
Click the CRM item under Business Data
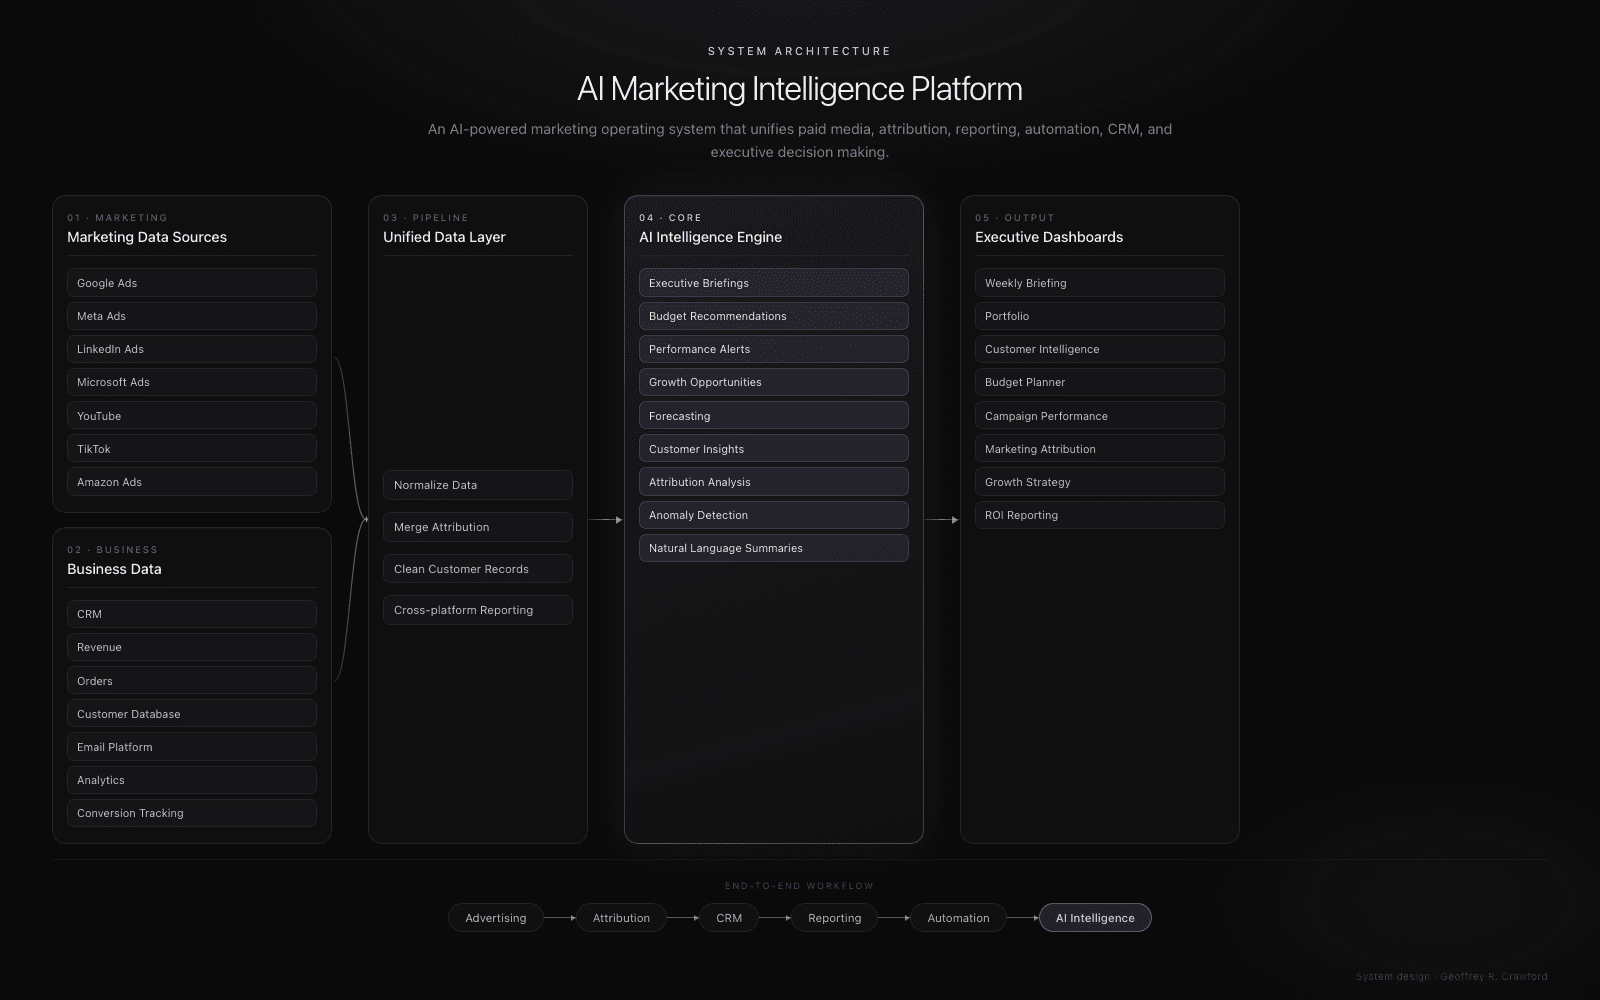tap(192, 614)
